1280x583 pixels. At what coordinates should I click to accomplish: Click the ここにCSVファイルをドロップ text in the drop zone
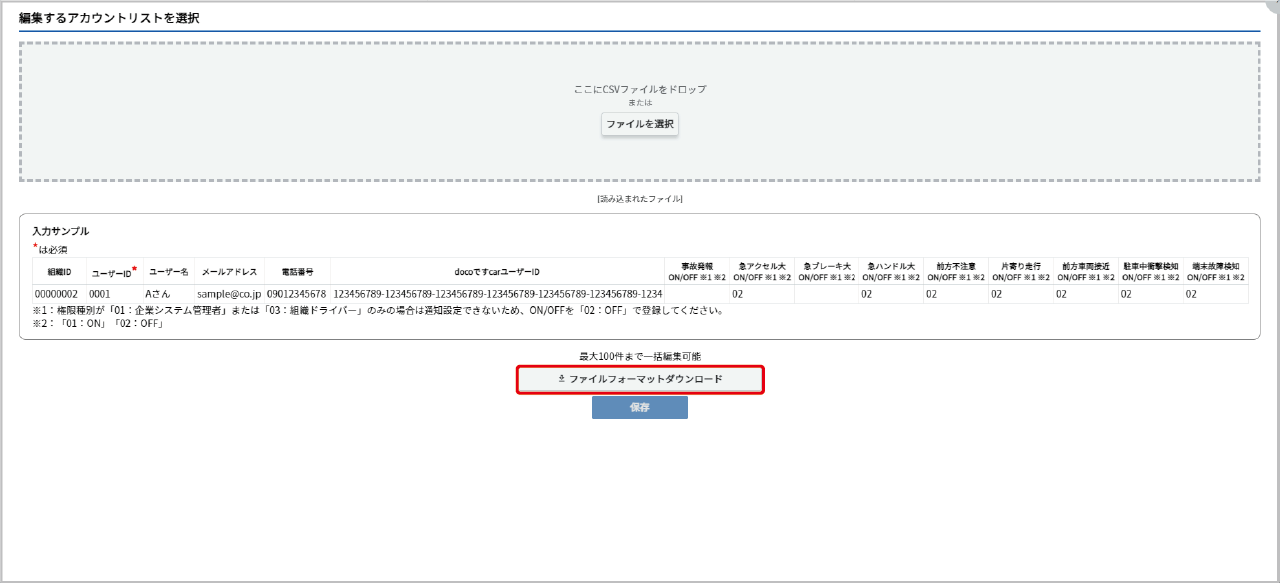click(640, 89)
